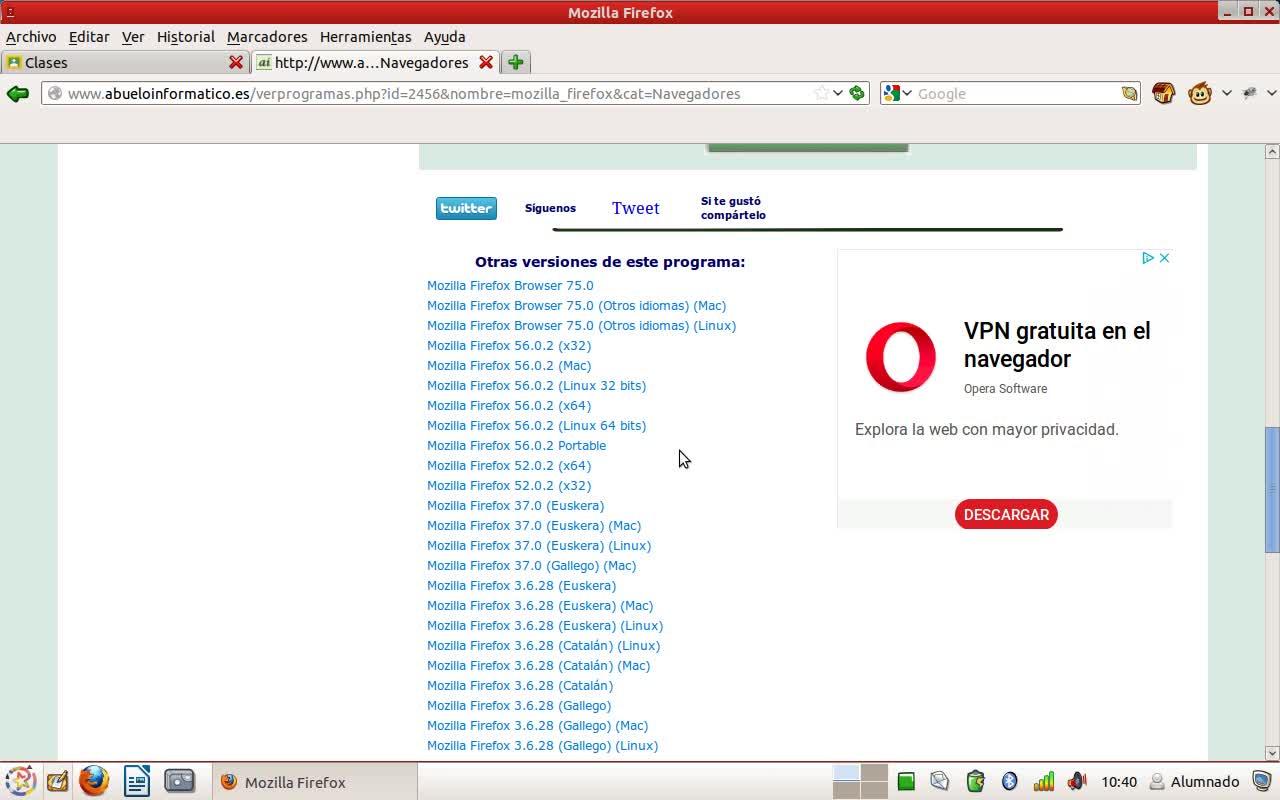Open the Mozilla Firefox 56.0.2 Portable link
This screenshot has width=1280, height=800.
(517, 445)
